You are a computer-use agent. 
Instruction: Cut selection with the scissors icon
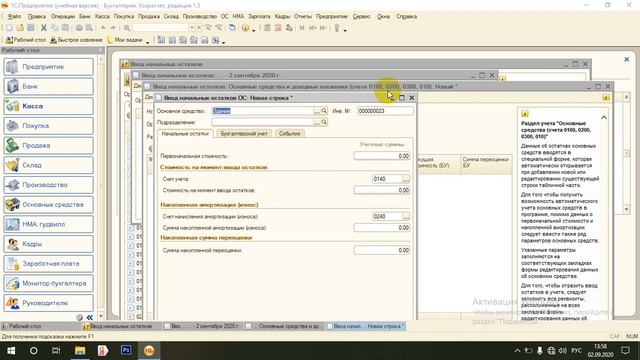click(x=44, y=28)
